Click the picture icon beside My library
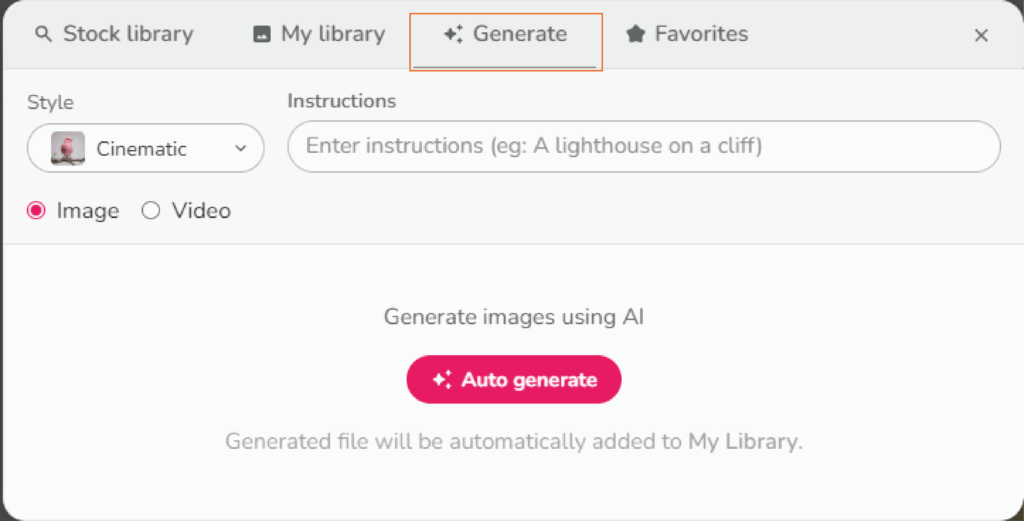The width and height of the screenshot is (1024, 521). pyautogui.click(x=262, y=35)
